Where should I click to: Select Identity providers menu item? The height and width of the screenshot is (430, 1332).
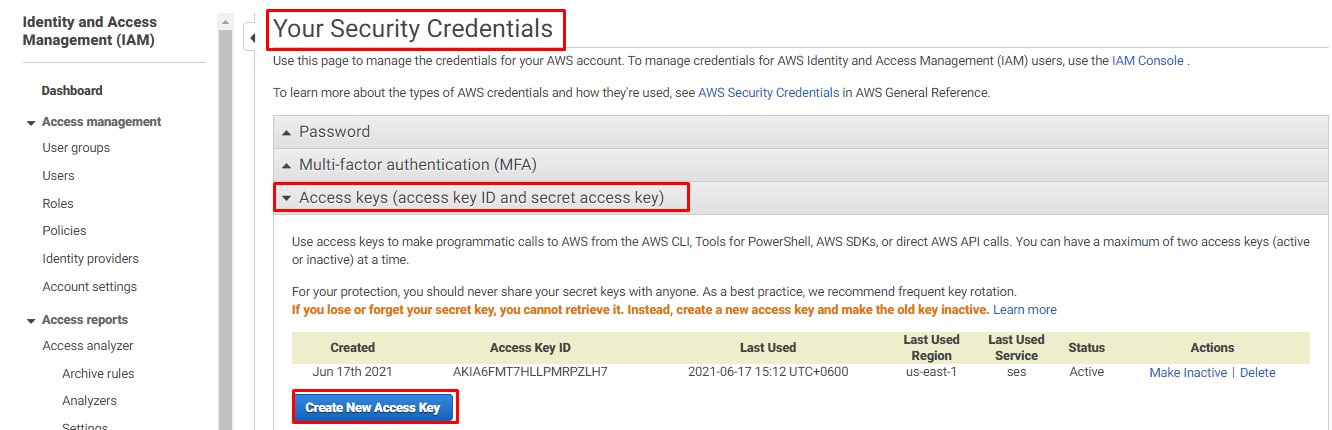coord(90,259)
